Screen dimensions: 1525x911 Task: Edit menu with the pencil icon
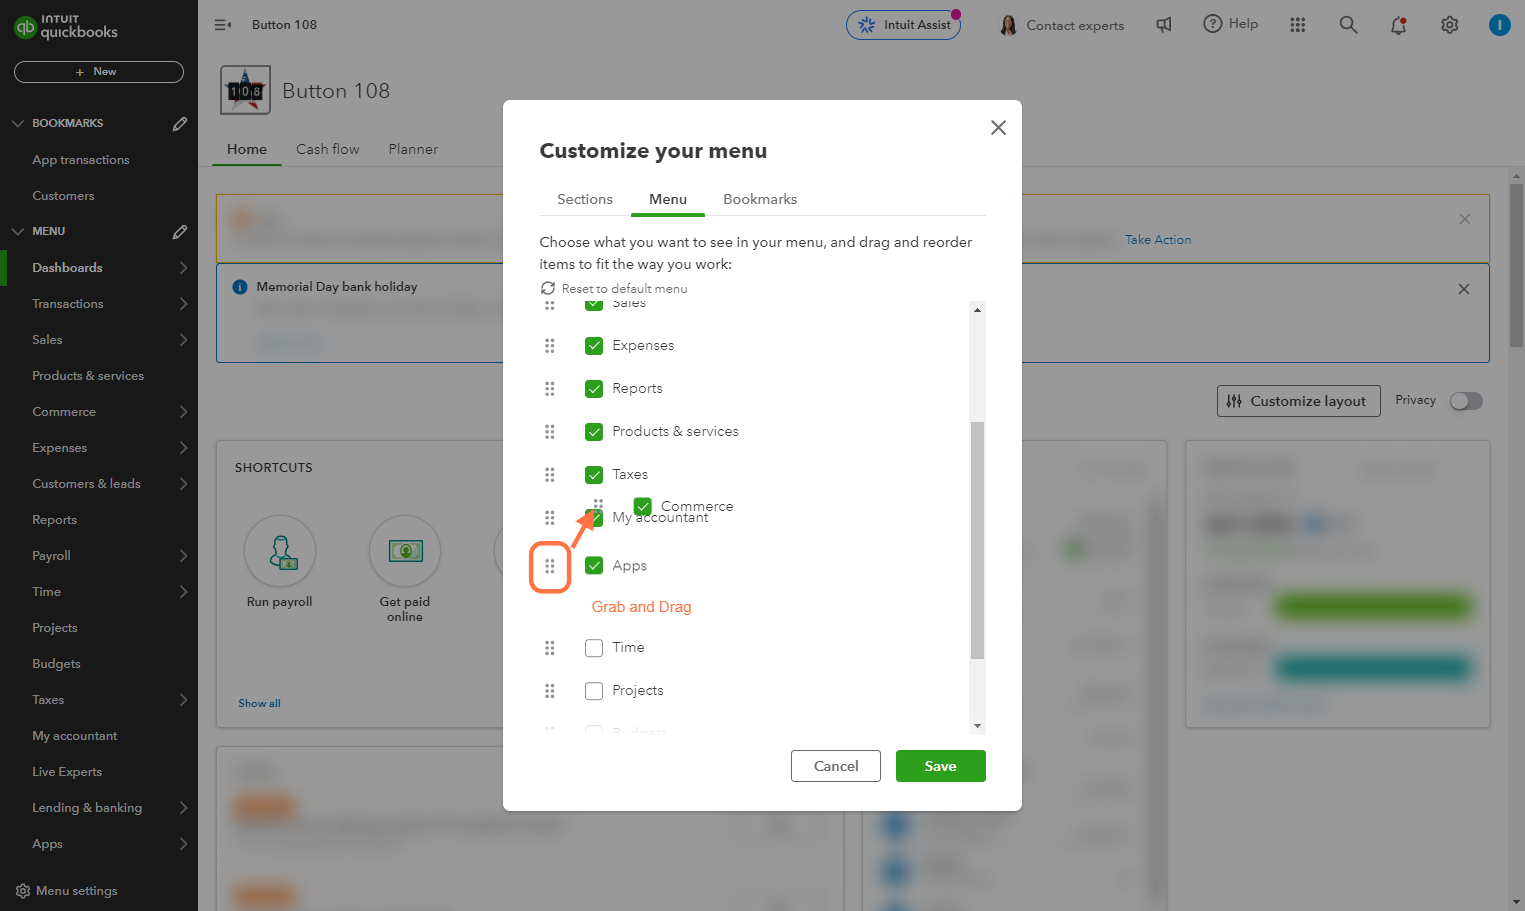(x=180, y=232)
